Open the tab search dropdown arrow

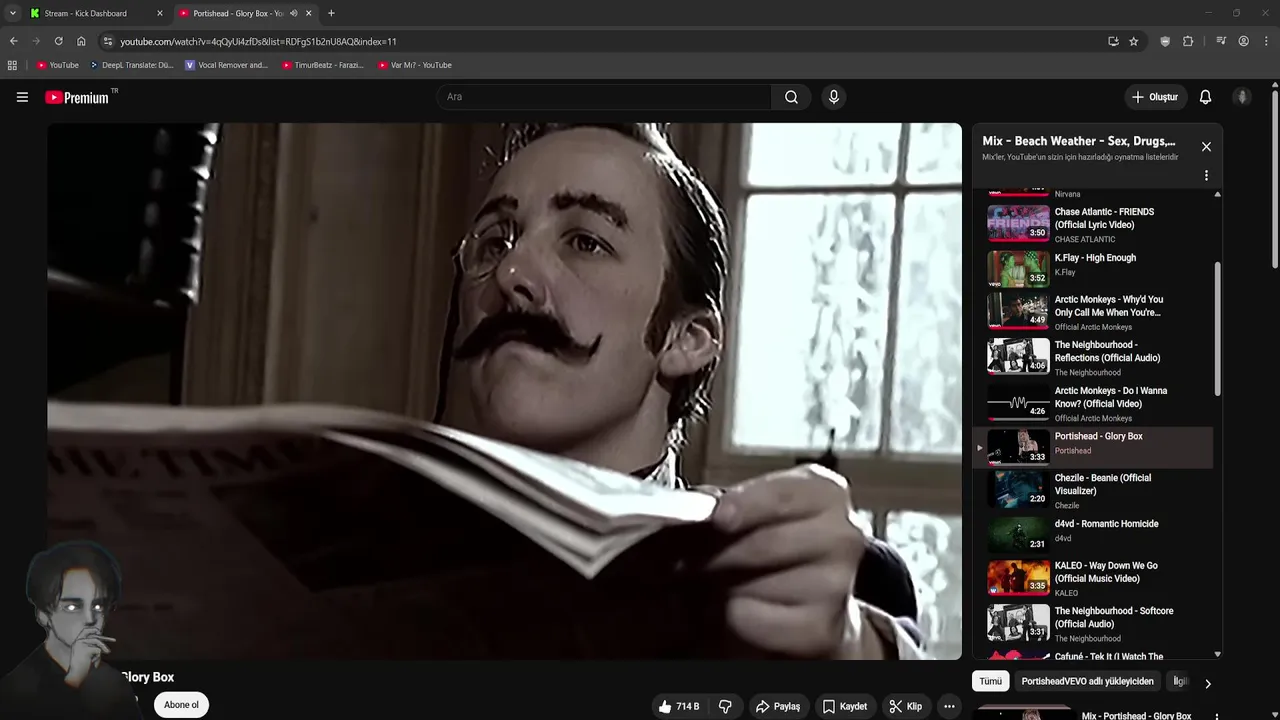tap(12, 13)
